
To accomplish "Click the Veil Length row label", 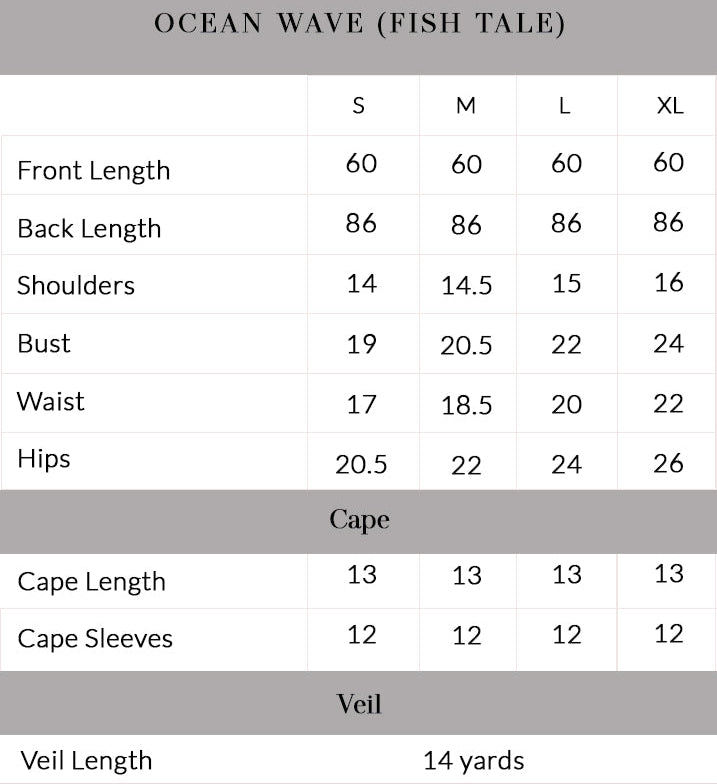I will (86, 760).
